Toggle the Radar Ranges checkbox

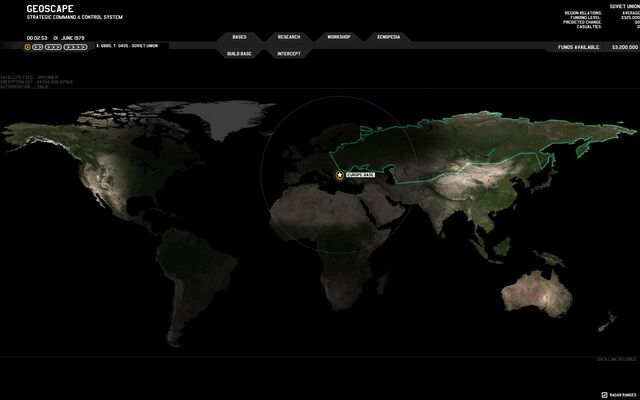pos(605,395)
